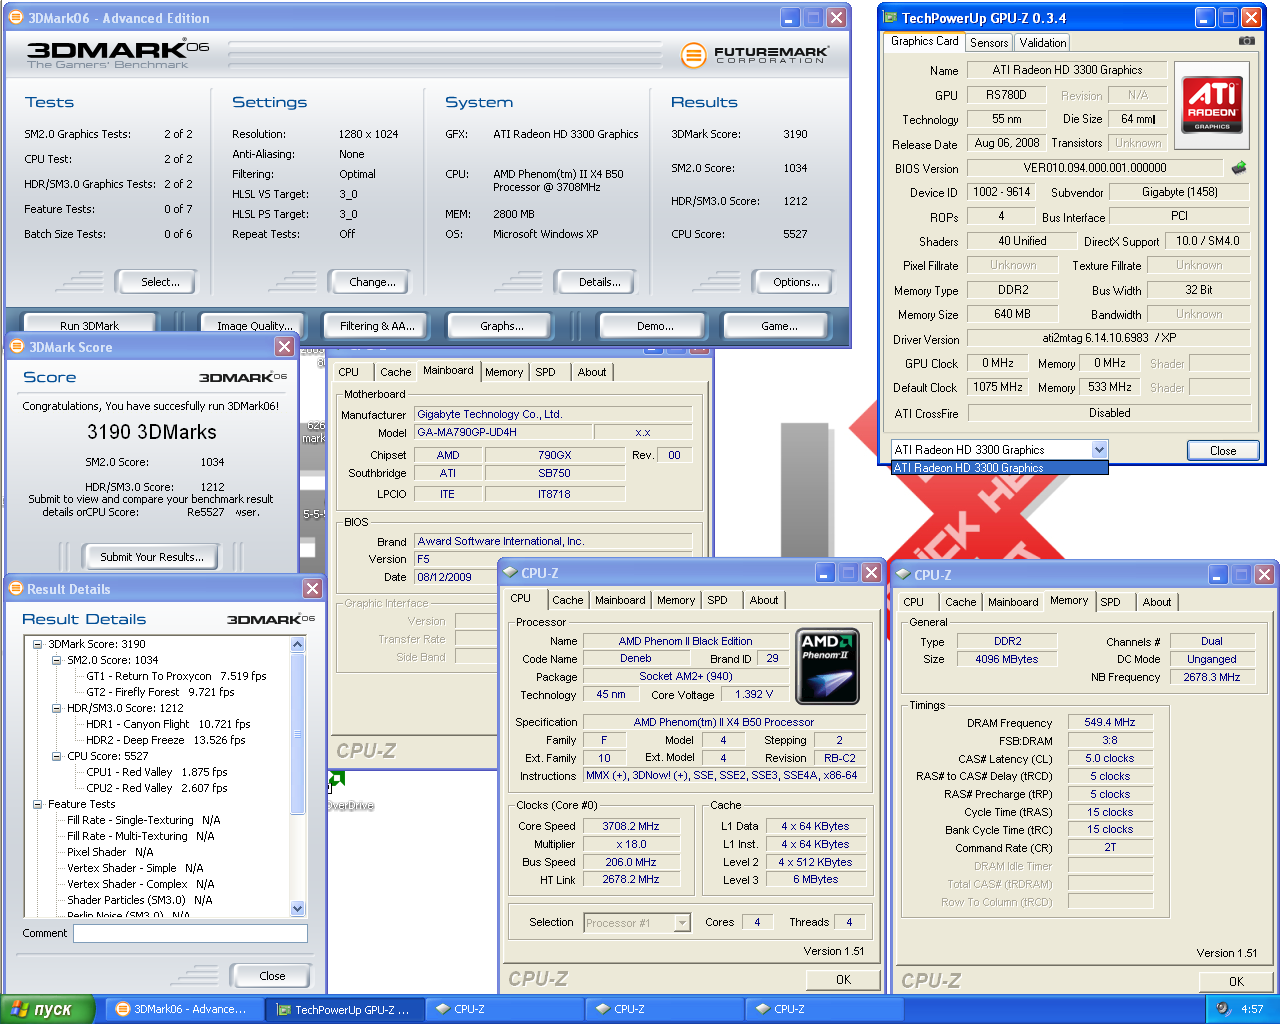
Task: Open the Processor #1 selection dropdown
Action: click(682, 923)
